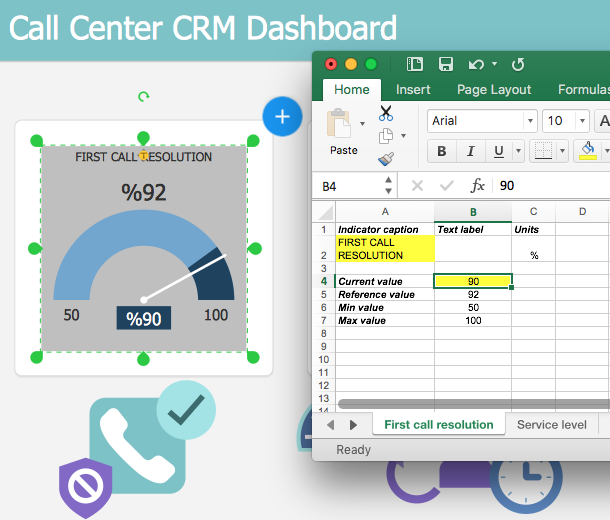Click the gauge needle on the dashboard
Screen dimensions: 610x520
coord(184,278)
